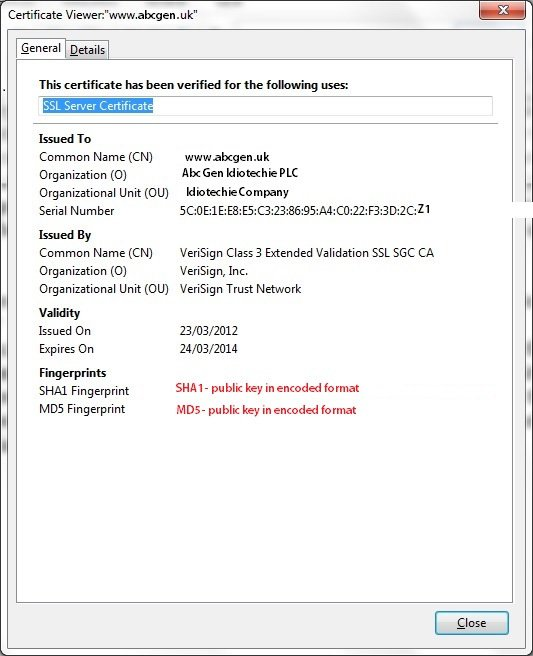The height and width of the screenshot is (656, 533).
Task: Click the VeriSign, Inc. organization value
Action: coord(214,271)
